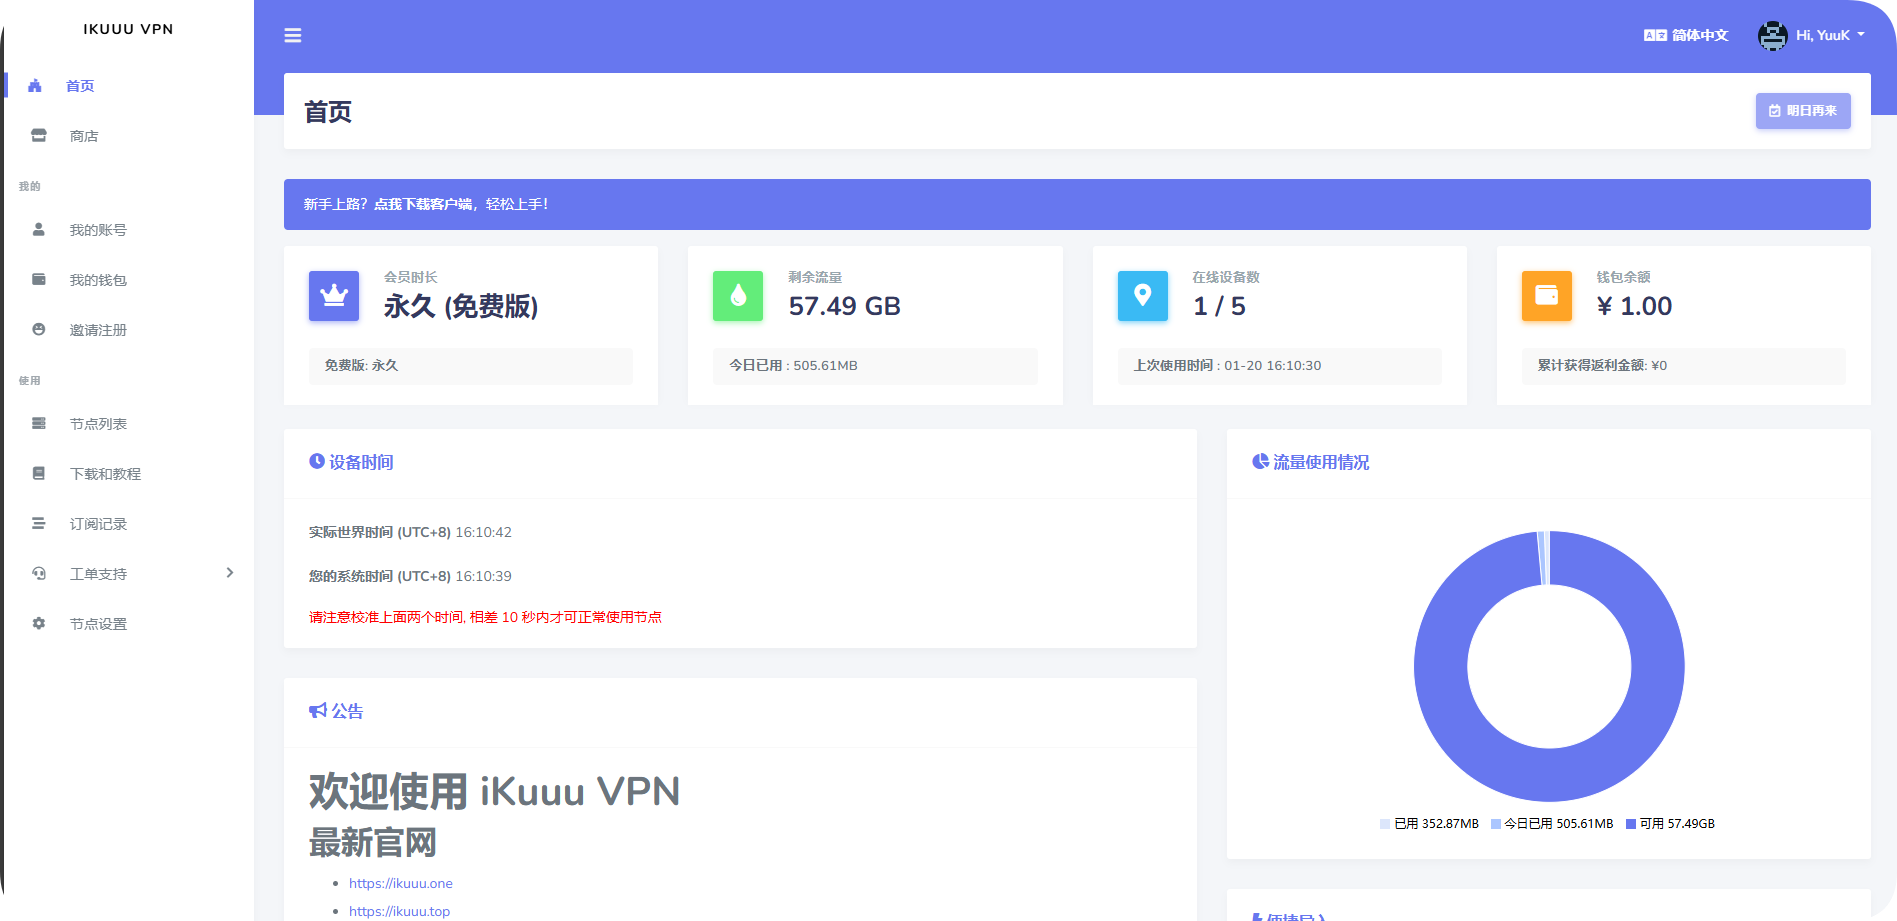Screen dimensions: 1897x921
Task: Open 订阅记录 in sidebar
Action: point(98,524)
